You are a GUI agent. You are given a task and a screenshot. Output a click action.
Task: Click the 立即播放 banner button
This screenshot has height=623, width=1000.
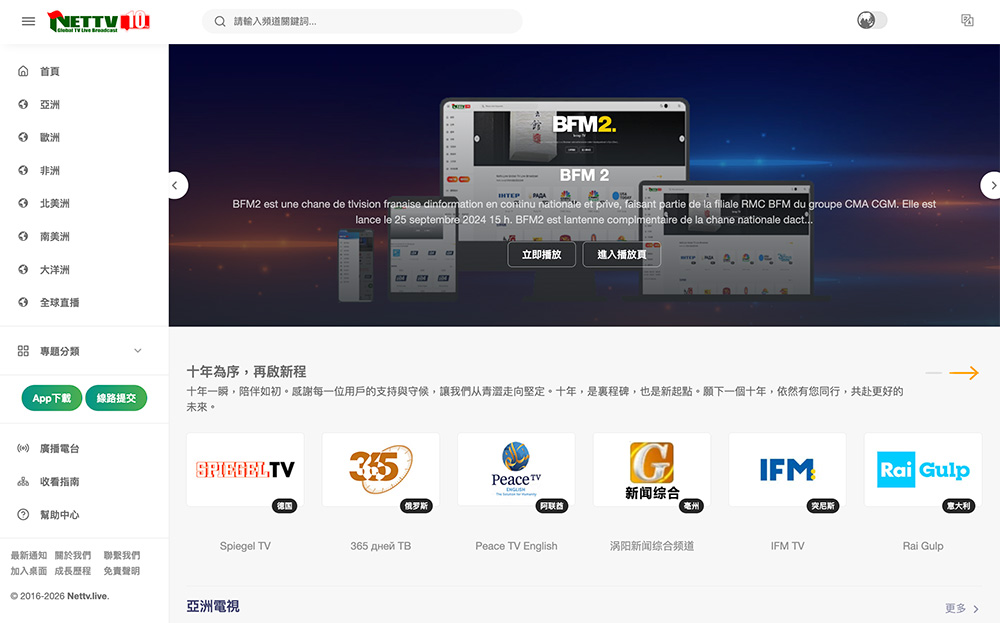click(x=541, y=254)
